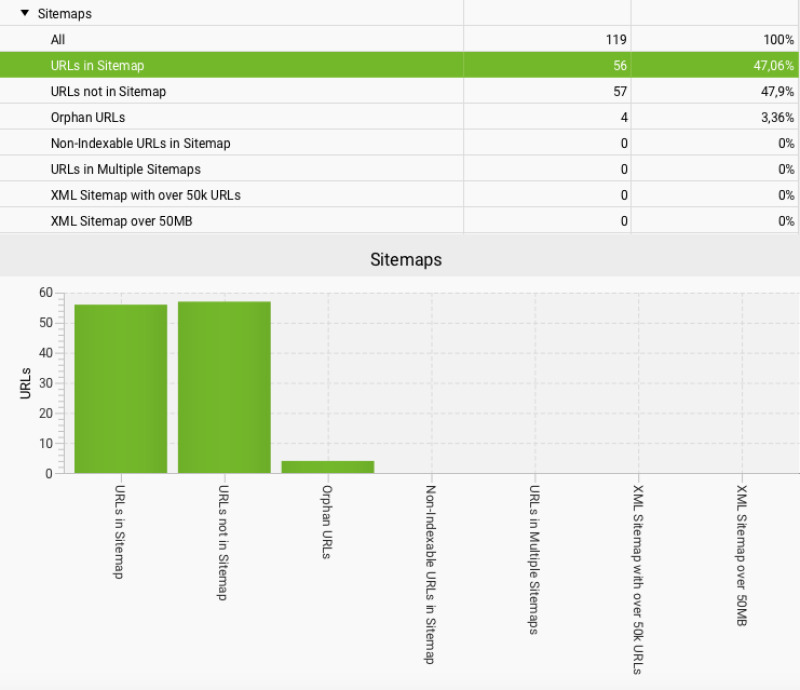Open the URLs not in Sitemap filter
The width and height of the screenshot is (800, 690).
pos(108,92)
